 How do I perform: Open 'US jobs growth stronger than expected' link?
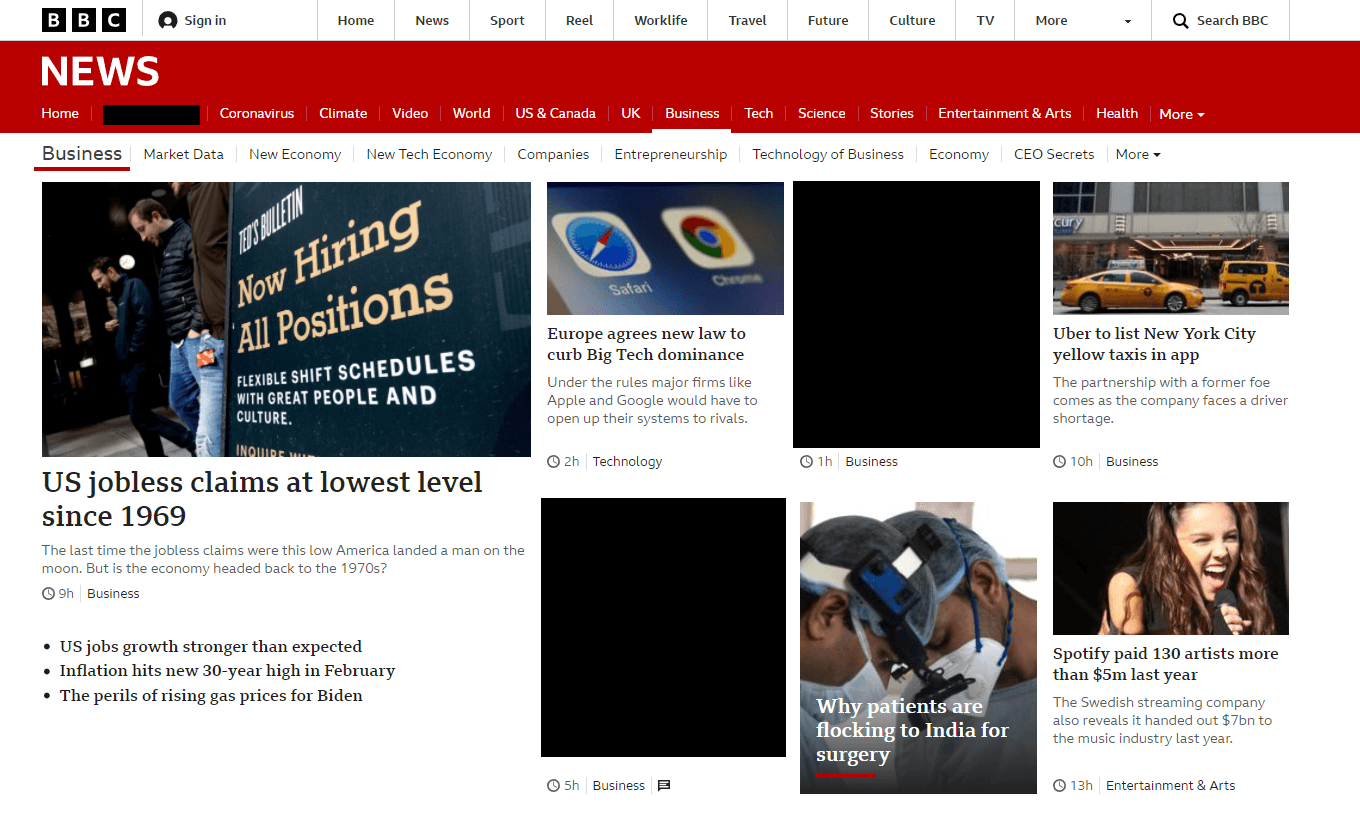click(211, 647)
